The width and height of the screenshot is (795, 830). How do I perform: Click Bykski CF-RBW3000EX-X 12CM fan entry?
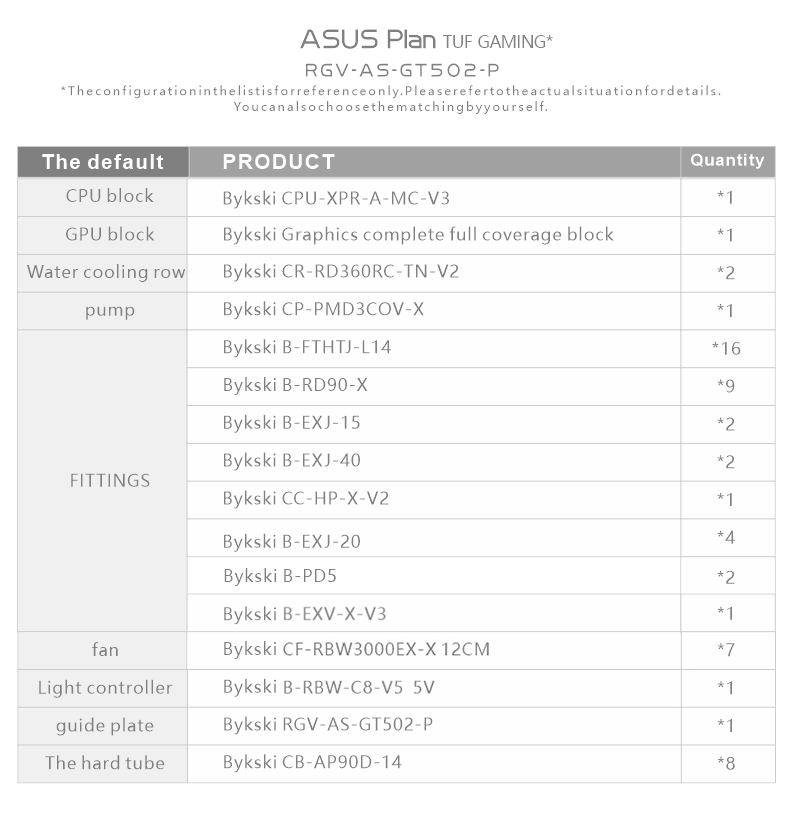tap(356, 649)
